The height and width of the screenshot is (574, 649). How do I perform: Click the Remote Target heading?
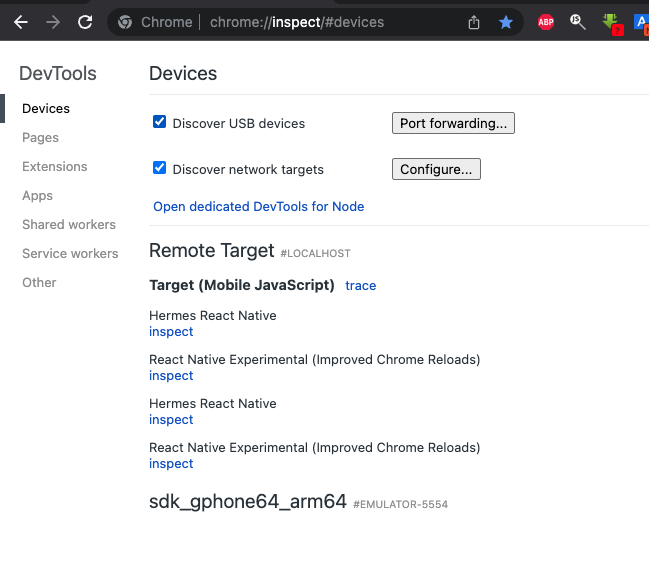pos(212,250)
